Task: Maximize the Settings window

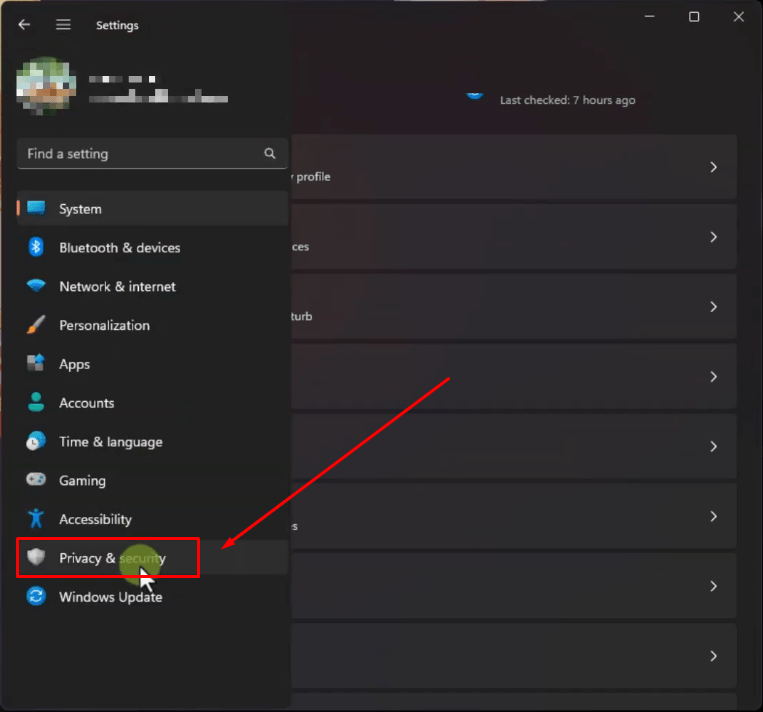Action: [694, 17]
